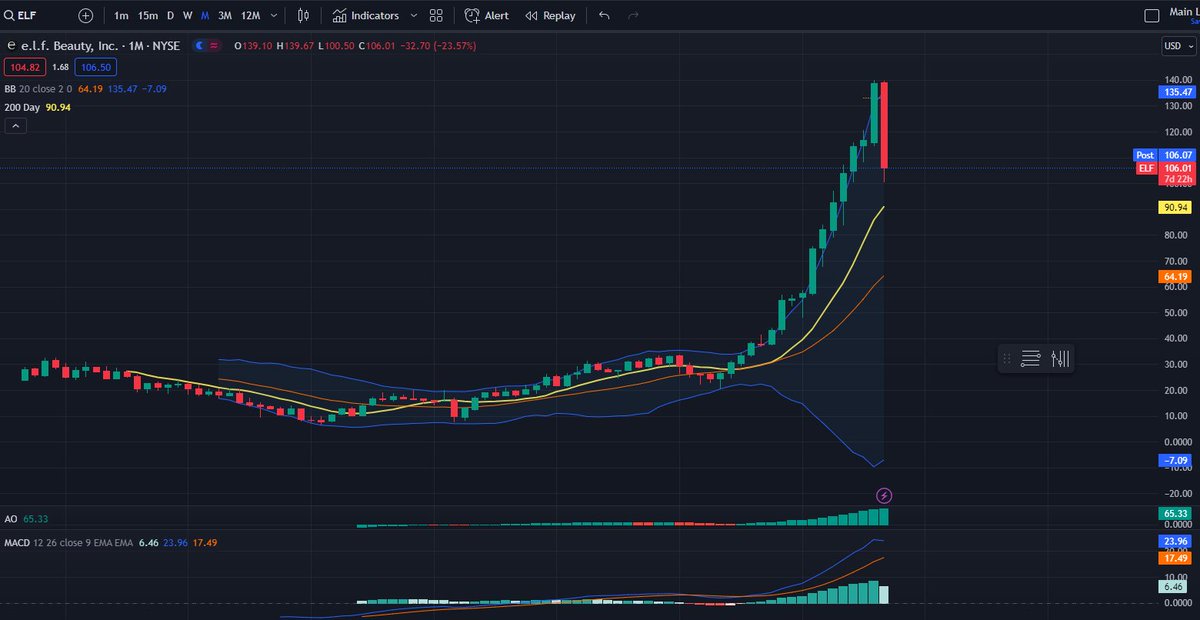
Task: Select the 15m timeframe
Action: (x=148, y=15)
